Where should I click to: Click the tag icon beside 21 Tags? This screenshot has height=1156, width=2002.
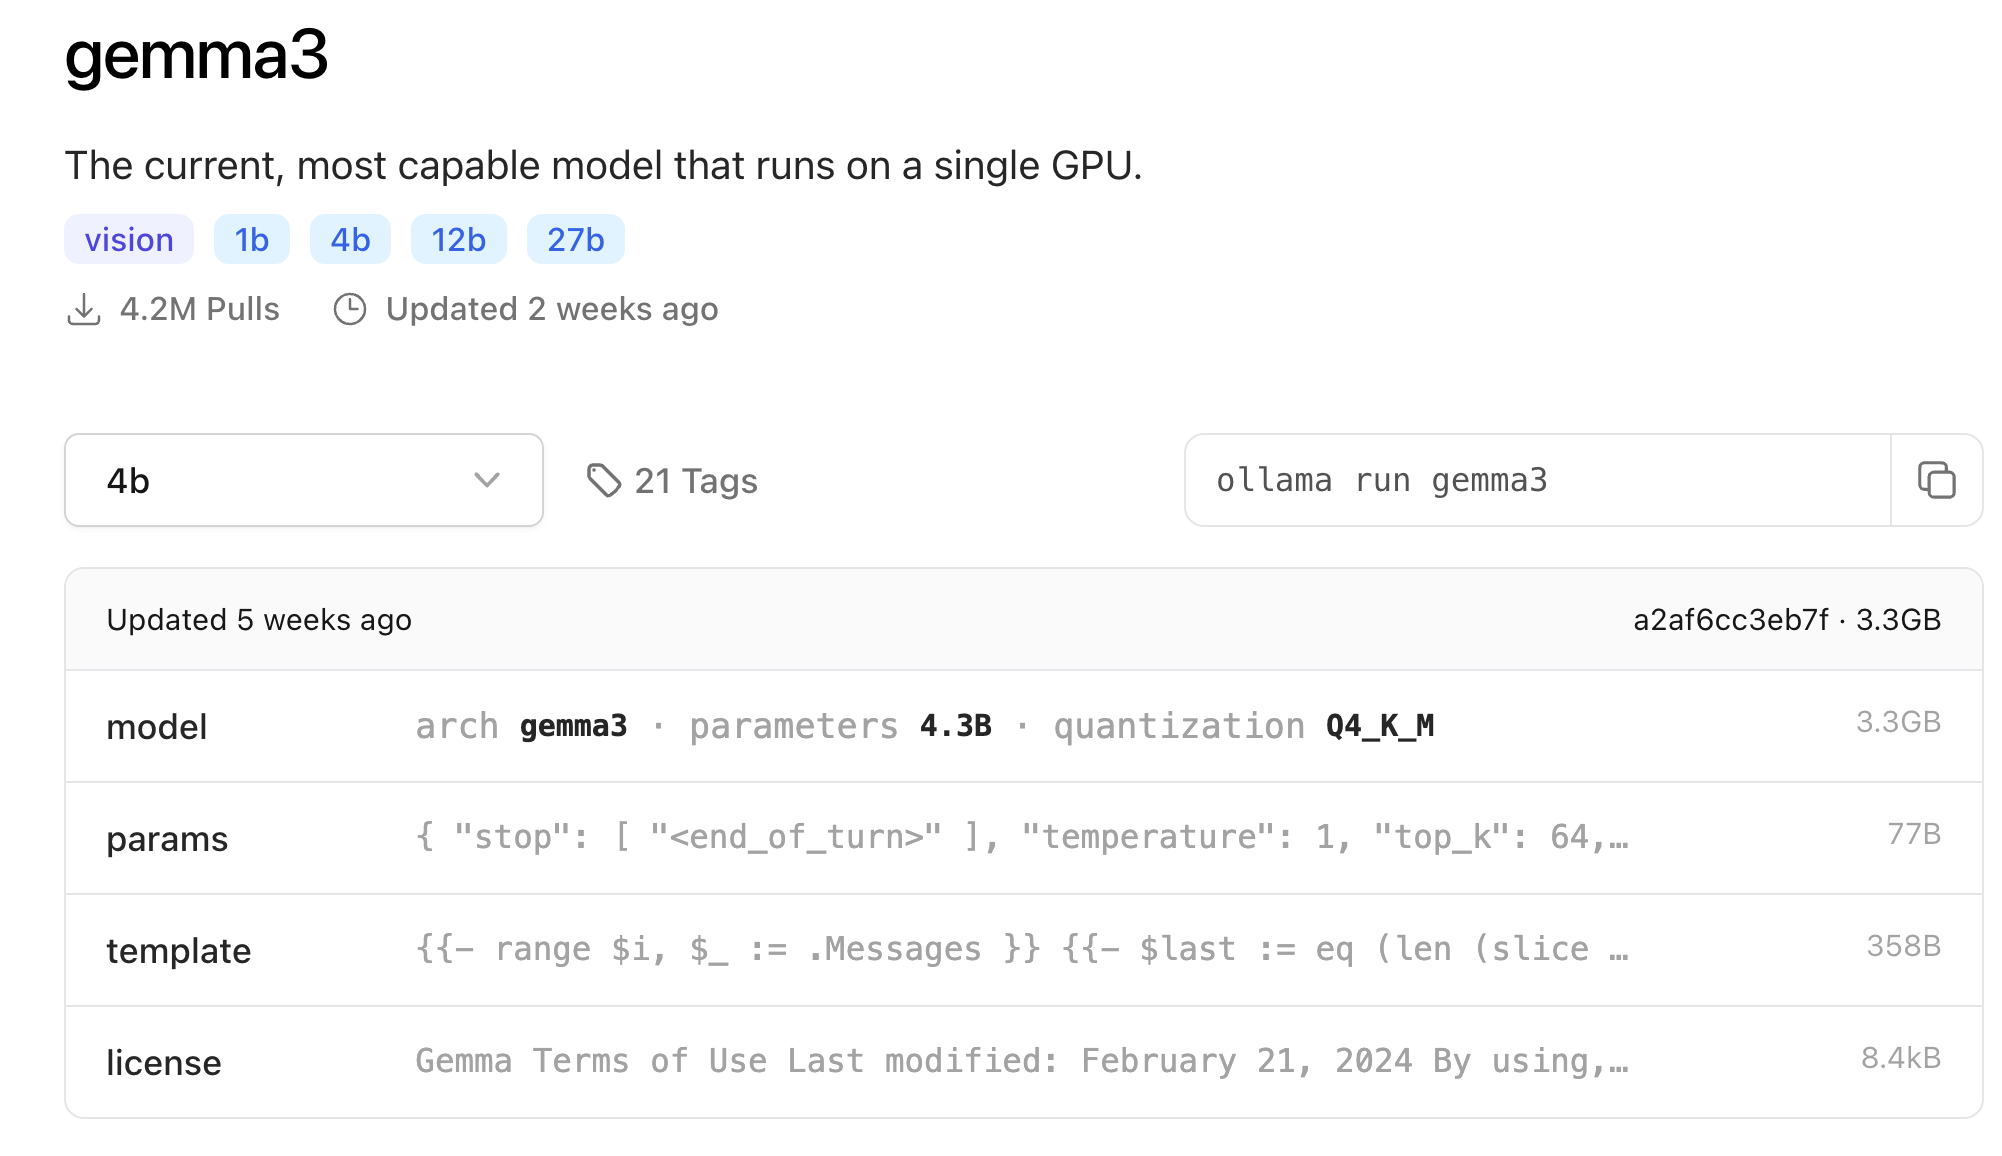[x=604, y=481]
